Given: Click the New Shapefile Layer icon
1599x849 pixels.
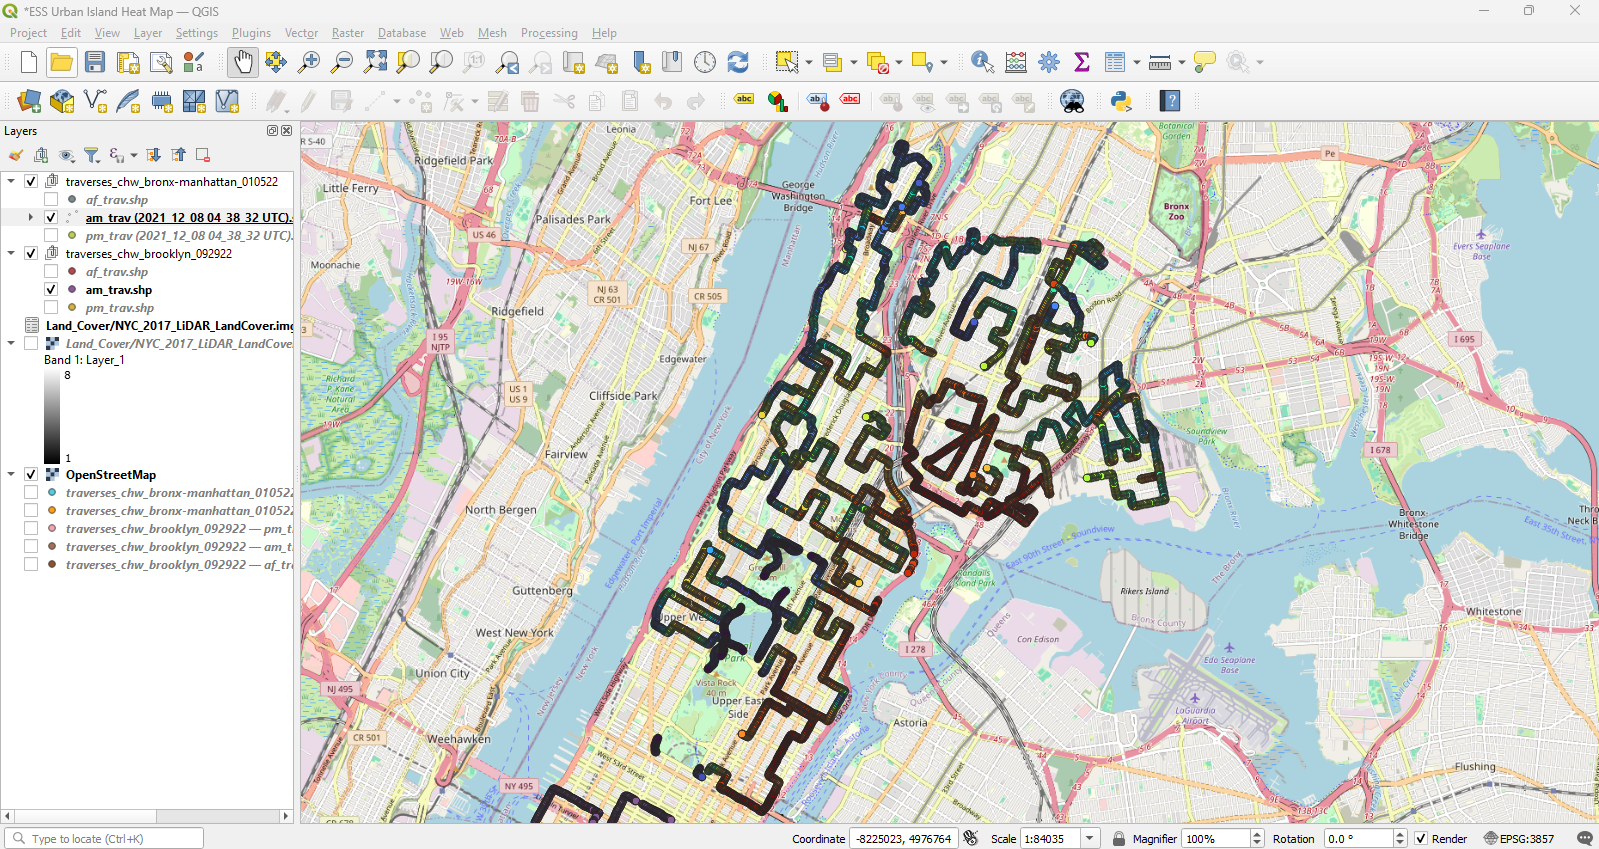Looking at the screenshot, I should [95, 101].
